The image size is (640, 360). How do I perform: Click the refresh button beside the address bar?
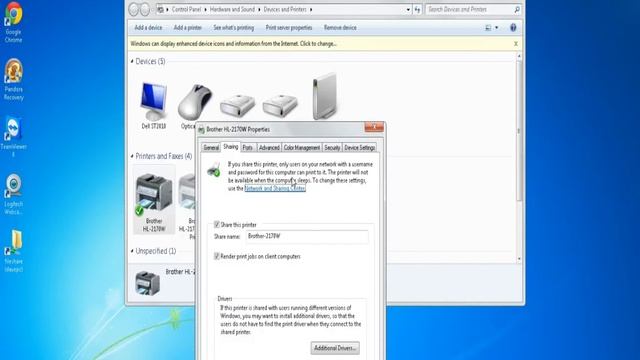pyautogui.click(x=417, y=9)
